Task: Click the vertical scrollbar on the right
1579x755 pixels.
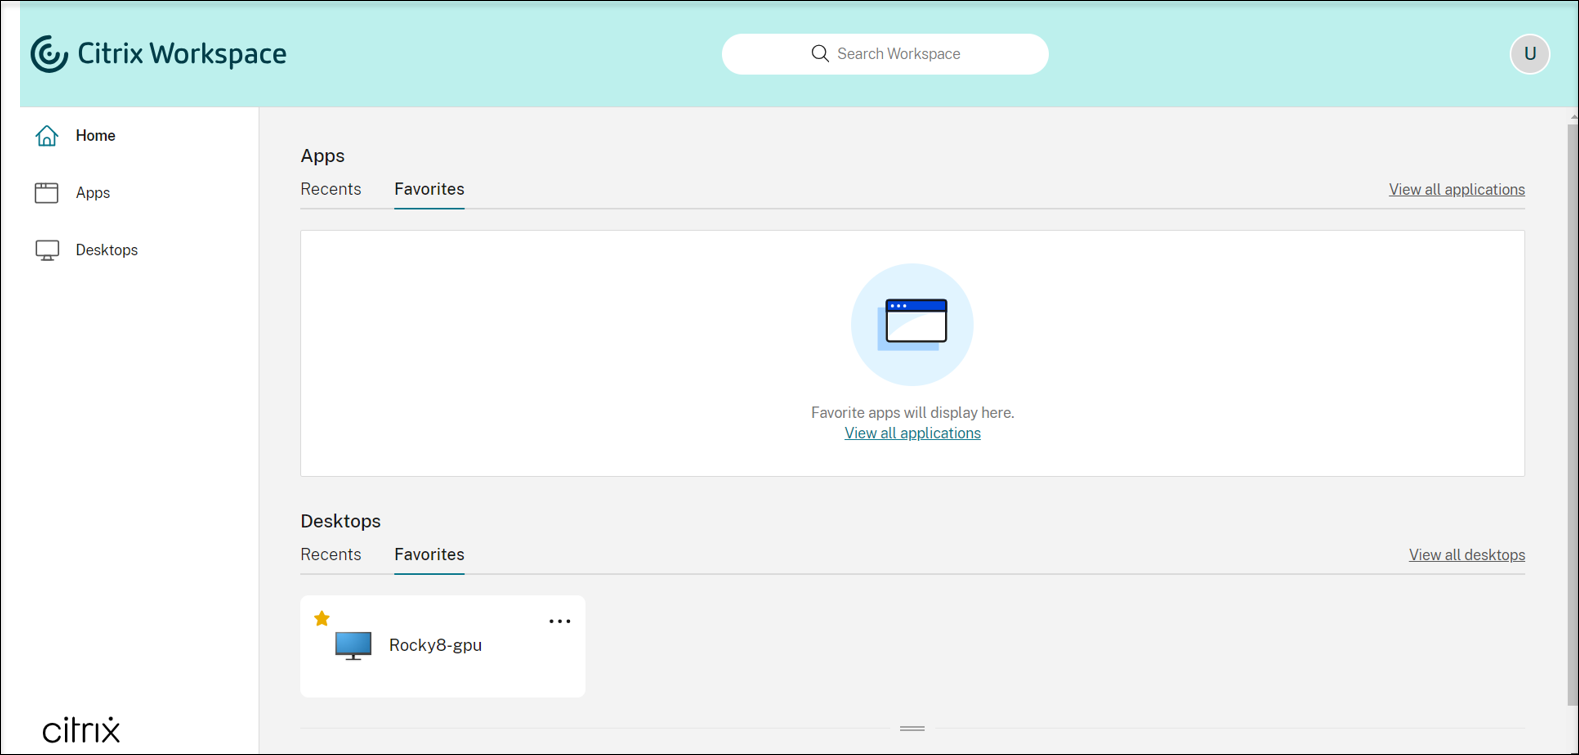Action: tap(1572, 415)
